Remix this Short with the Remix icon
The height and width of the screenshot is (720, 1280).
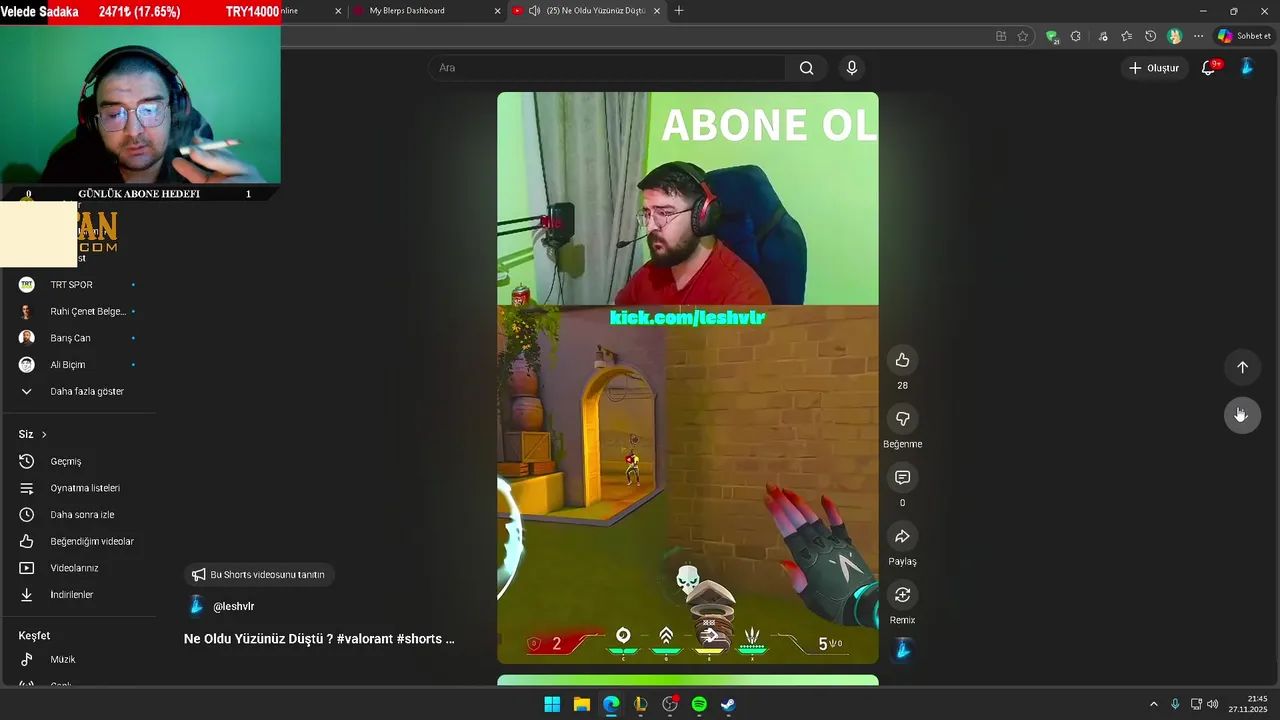(902, 595)
